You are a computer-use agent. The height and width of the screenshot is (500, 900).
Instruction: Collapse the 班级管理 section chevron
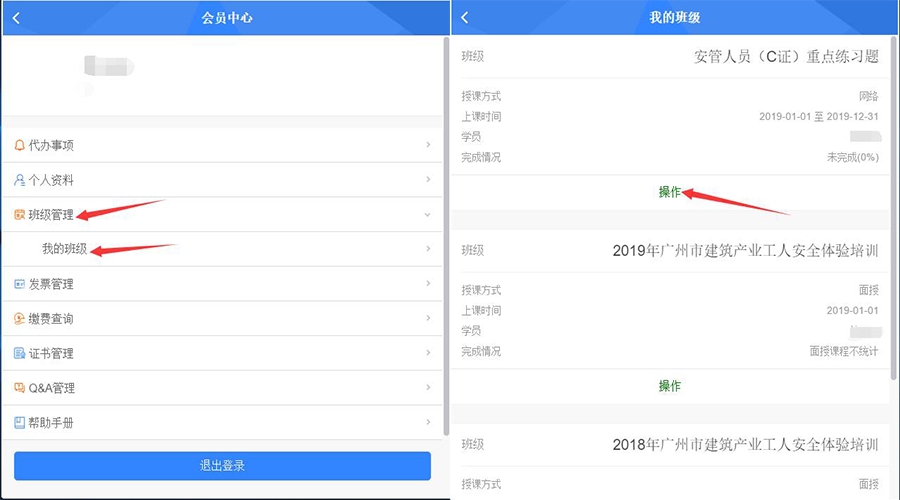pyautogui.click(x=428, y=215)
